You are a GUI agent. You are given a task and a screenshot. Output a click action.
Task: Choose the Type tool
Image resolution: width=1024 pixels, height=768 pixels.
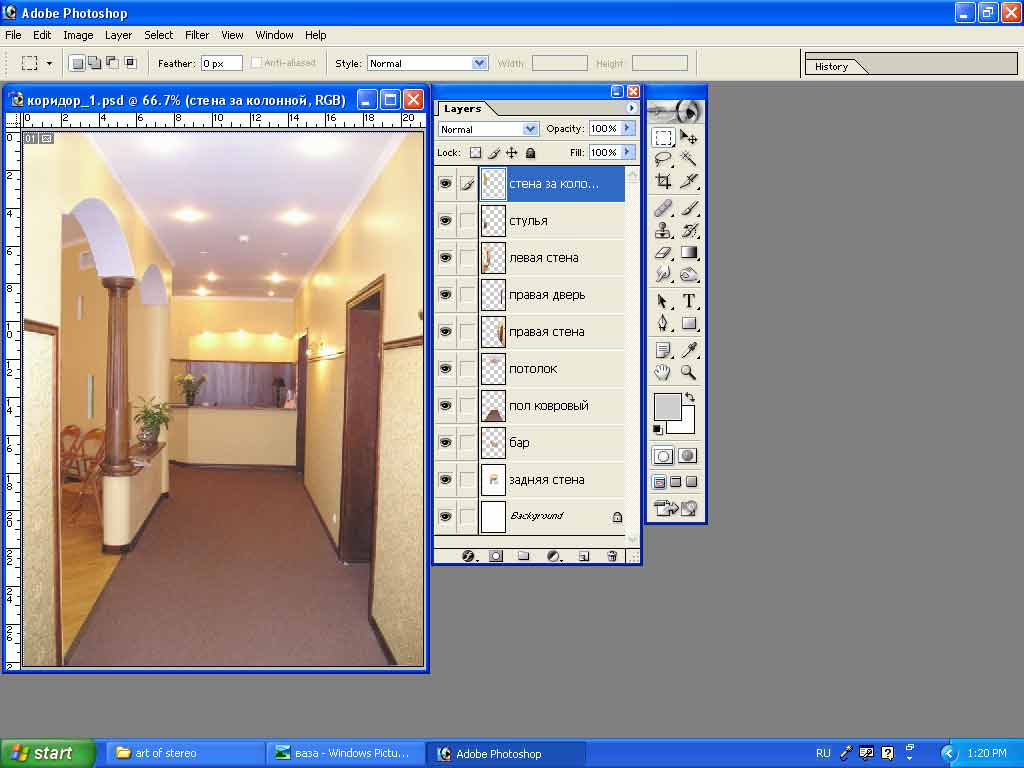click(688, 301)
